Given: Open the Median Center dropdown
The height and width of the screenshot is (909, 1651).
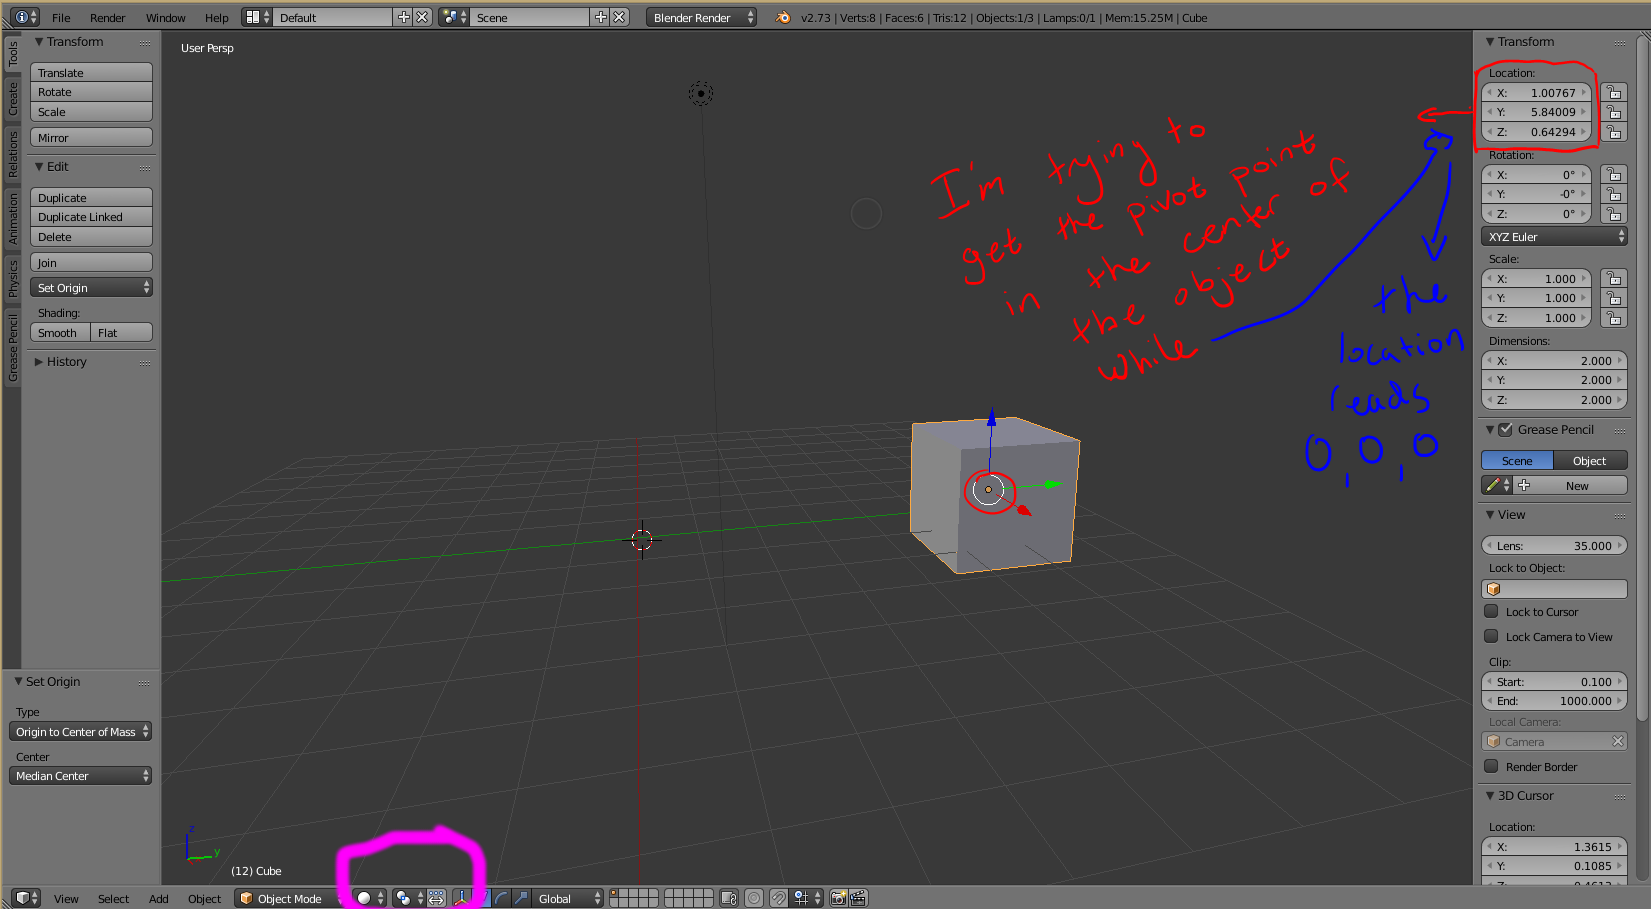Looking at the screenshot, I should (81, 776).
